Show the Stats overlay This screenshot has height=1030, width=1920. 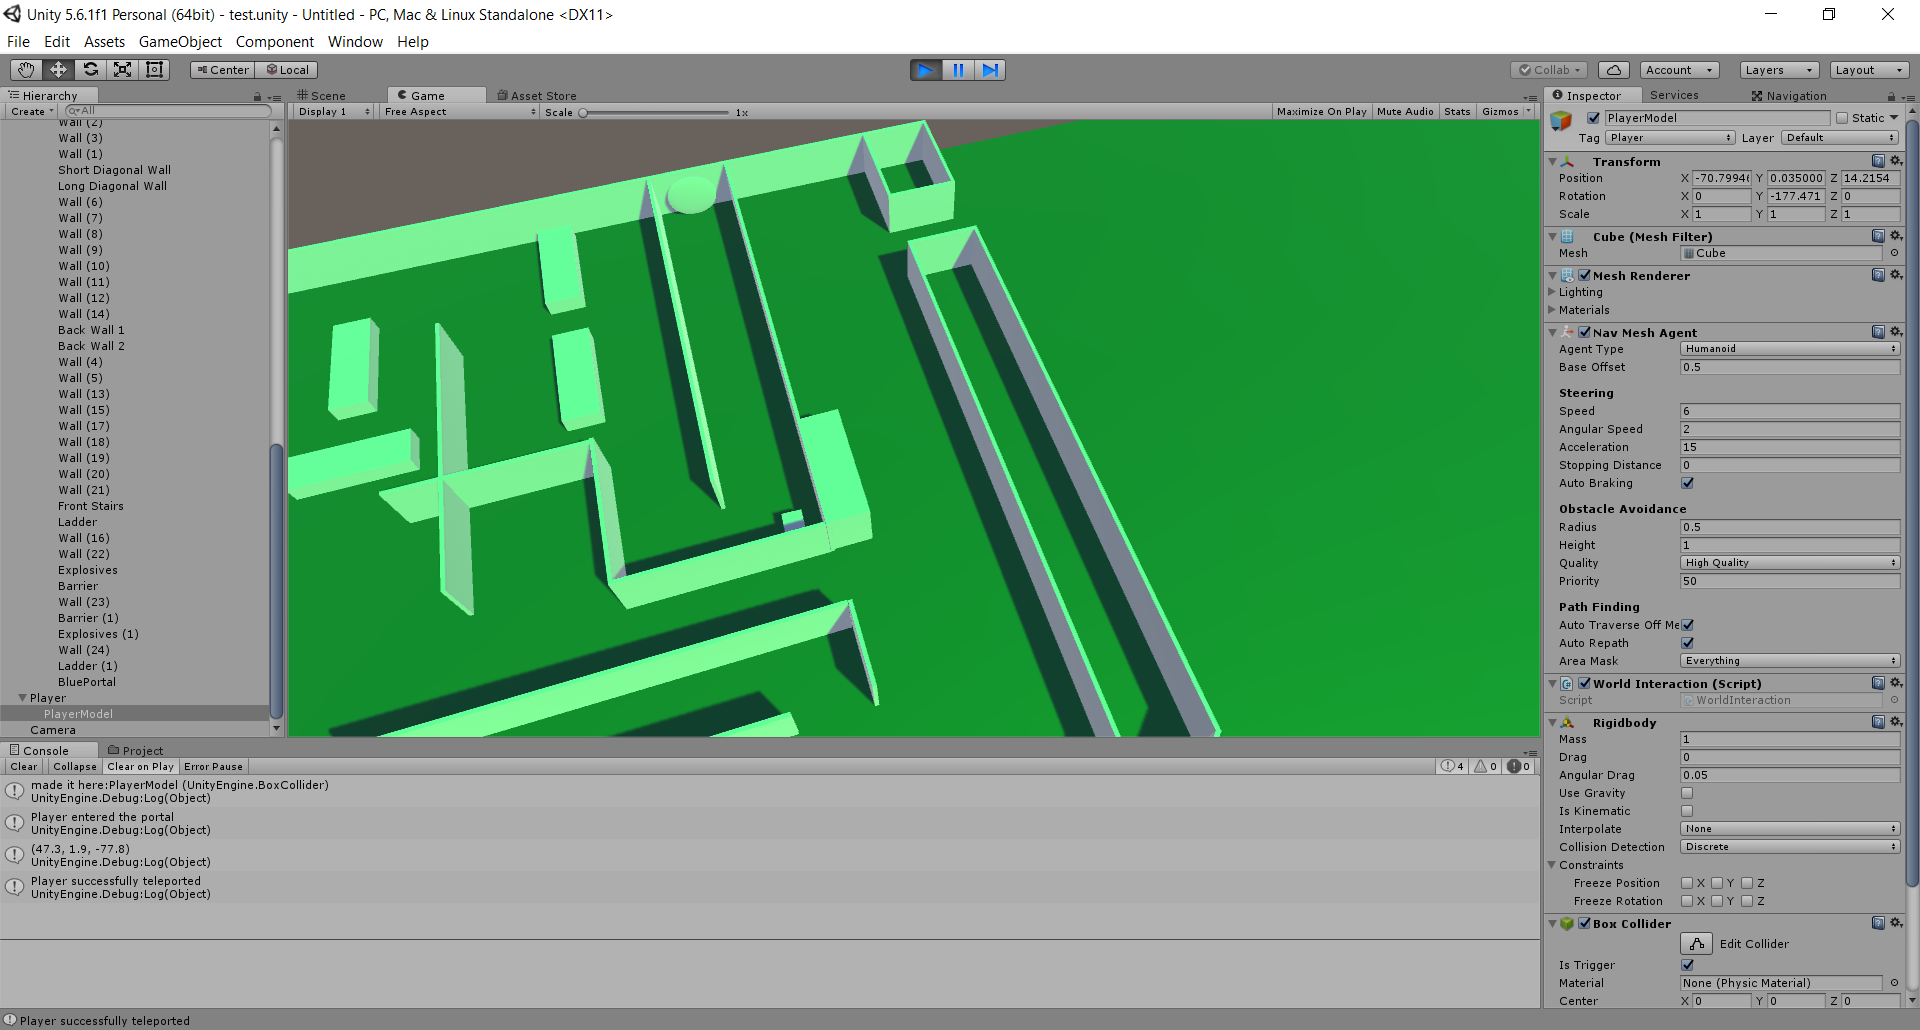click(x=1457, y=112)
